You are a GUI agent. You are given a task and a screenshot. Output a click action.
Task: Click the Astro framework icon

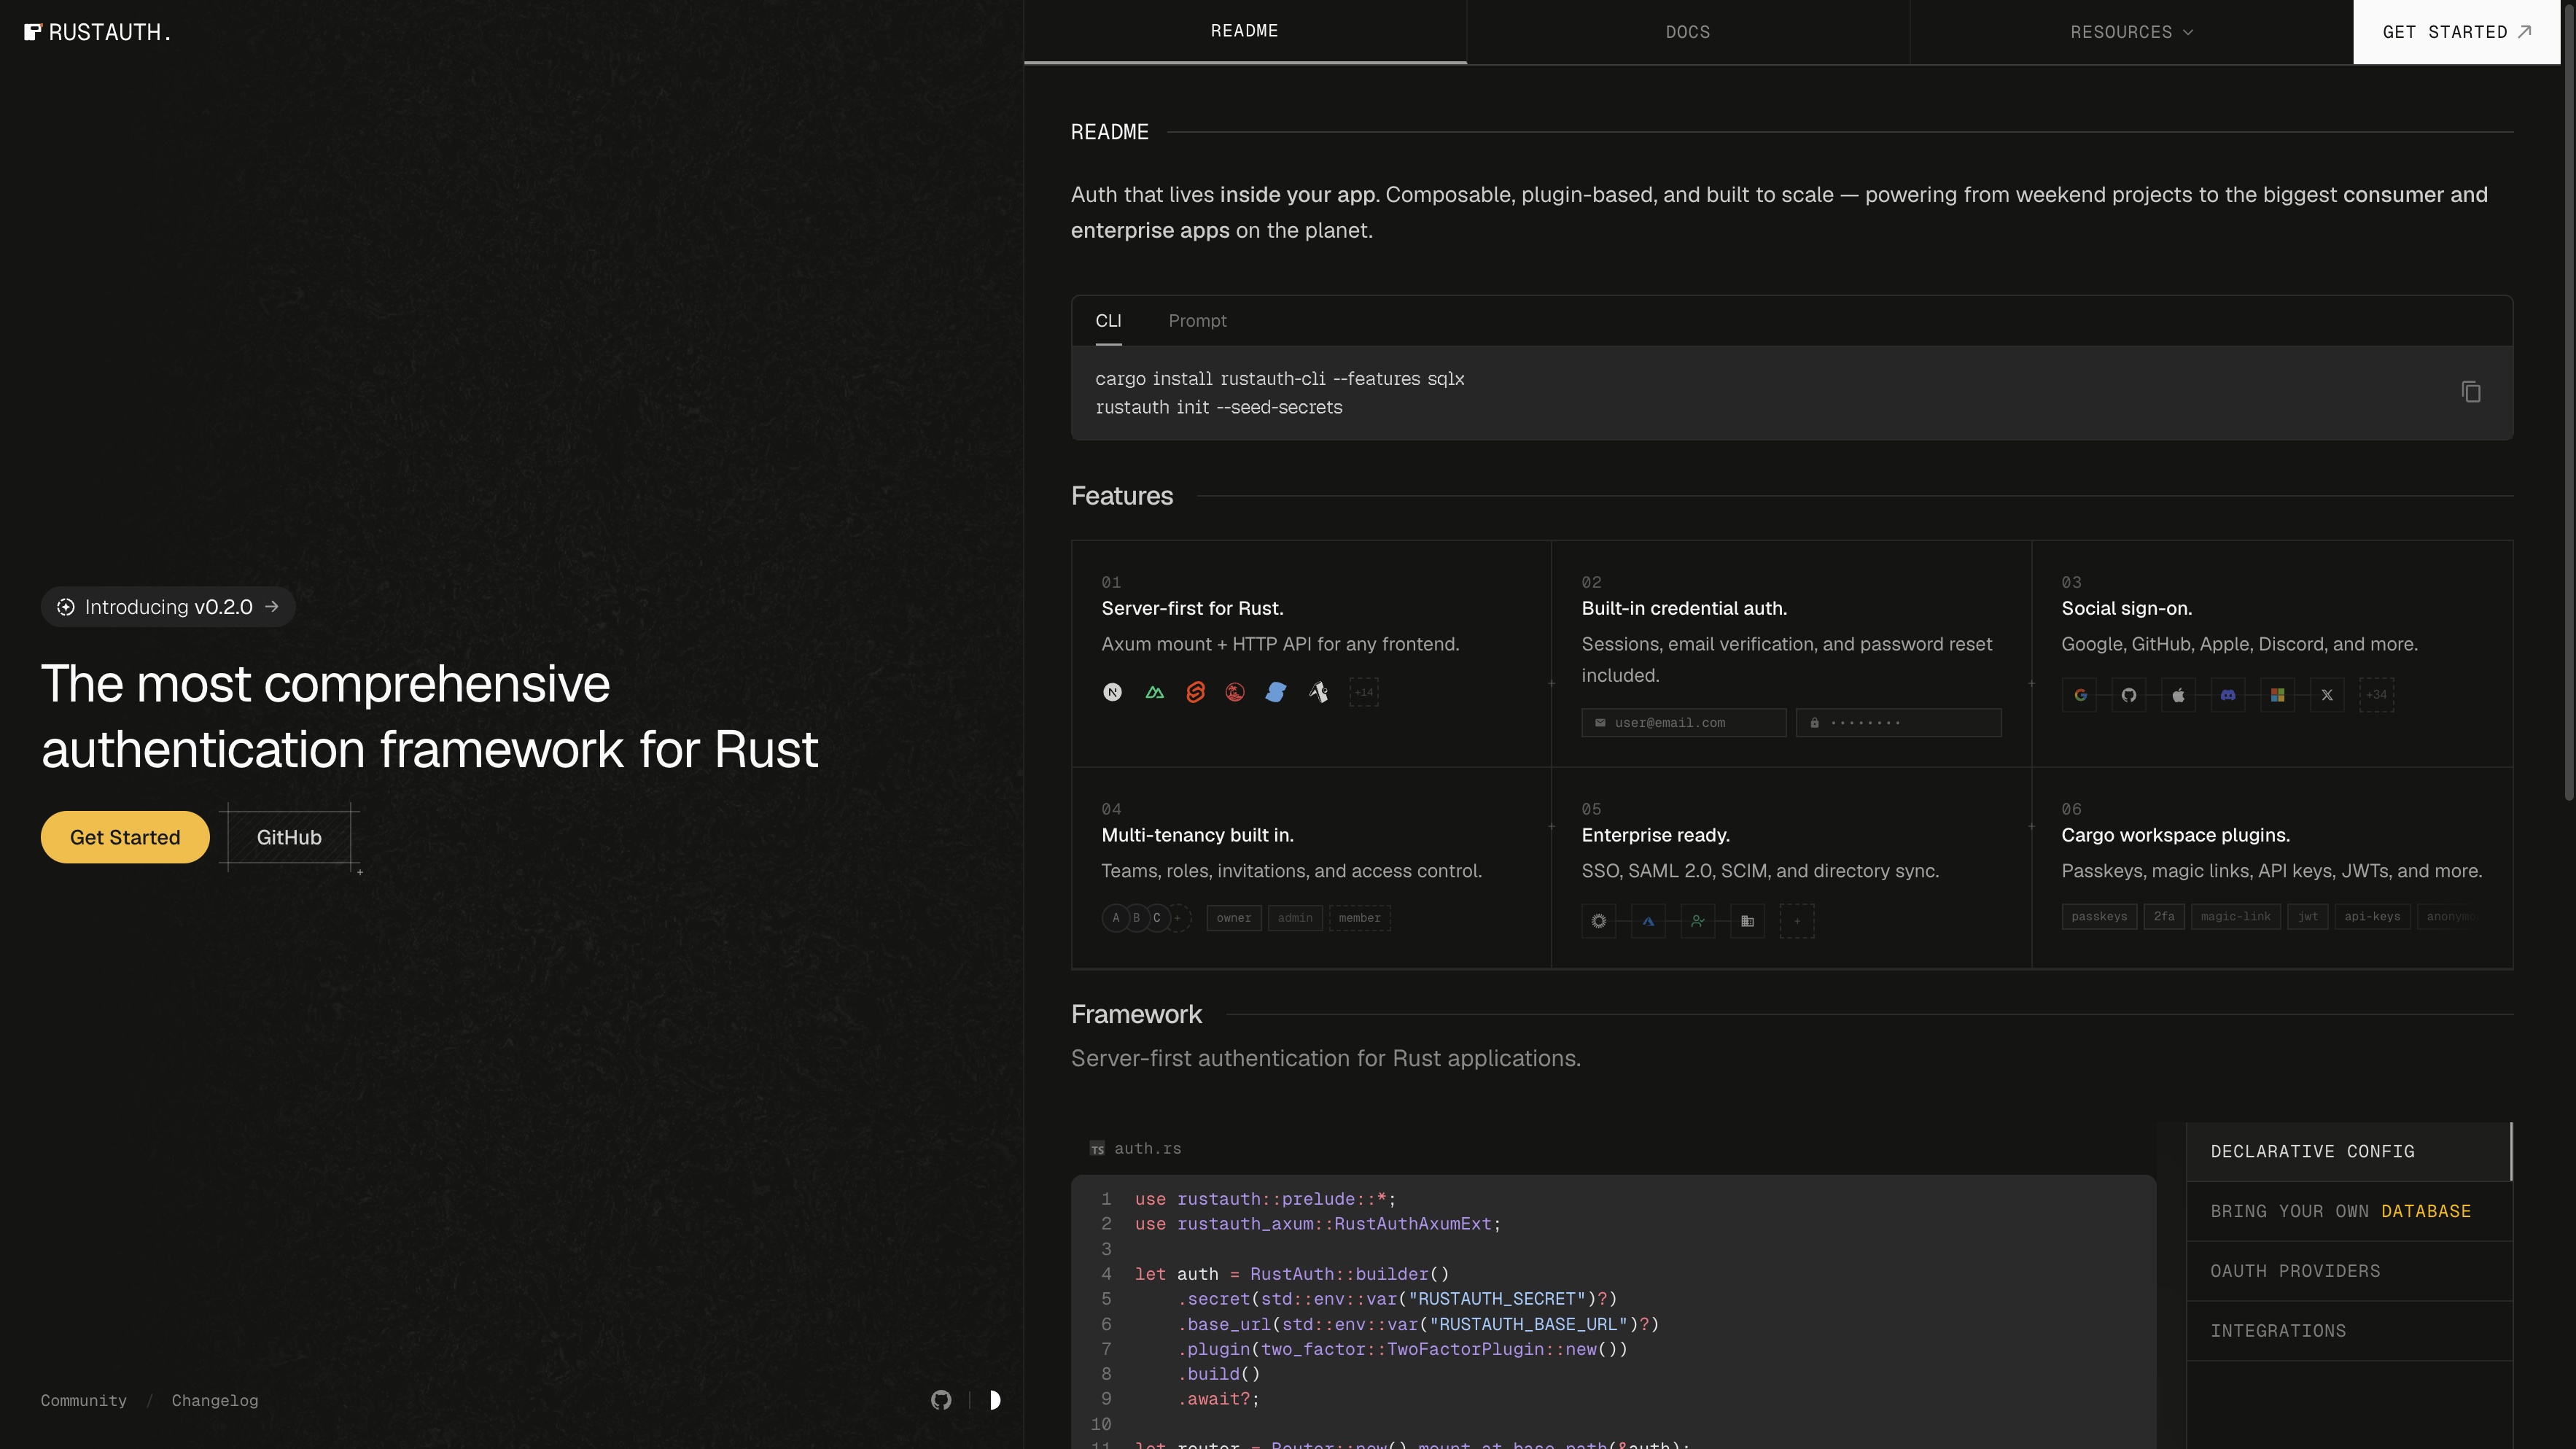(1319, 692)
